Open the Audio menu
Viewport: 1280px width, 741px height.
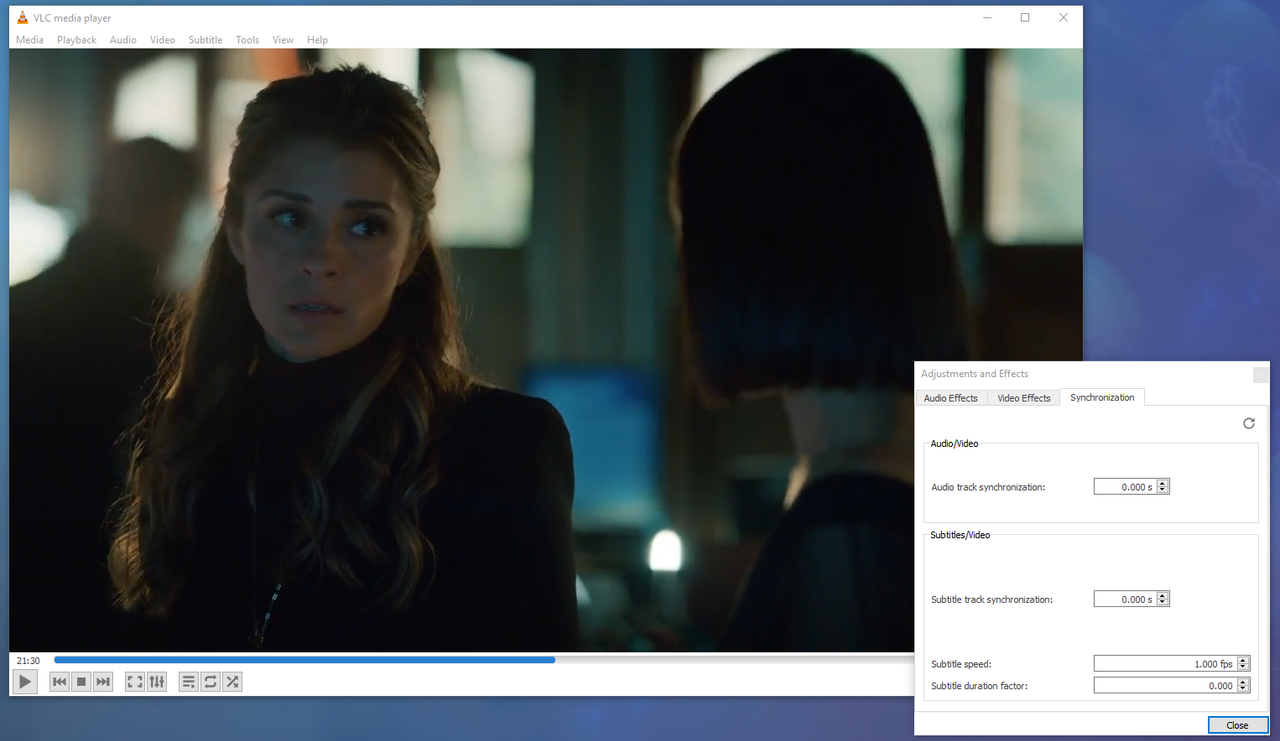tap(123, 40)
